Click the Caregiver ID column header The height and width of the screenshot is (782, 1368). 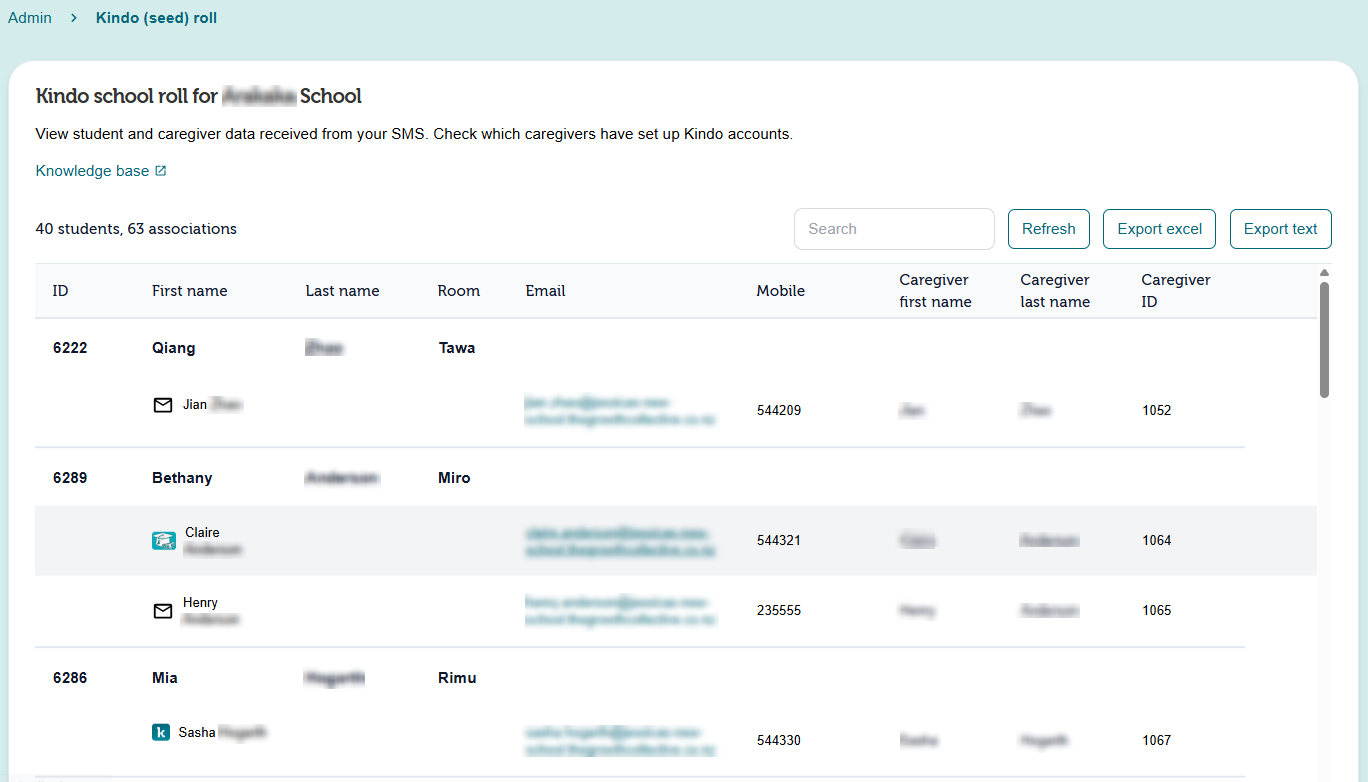[x=1176, y=291]
